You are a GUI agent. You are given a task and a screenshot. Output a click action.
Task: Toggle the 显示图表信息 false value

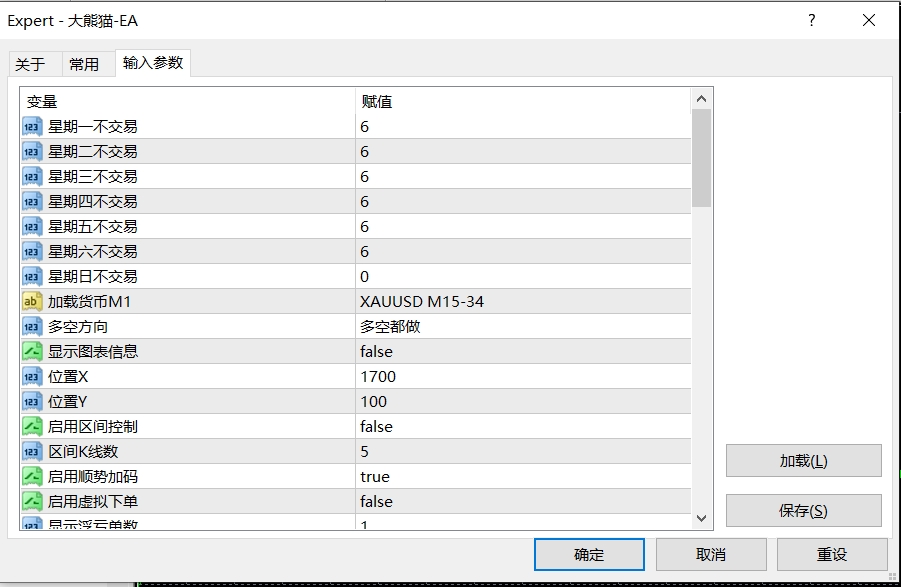pyautogui.click(x=377, y=352)
